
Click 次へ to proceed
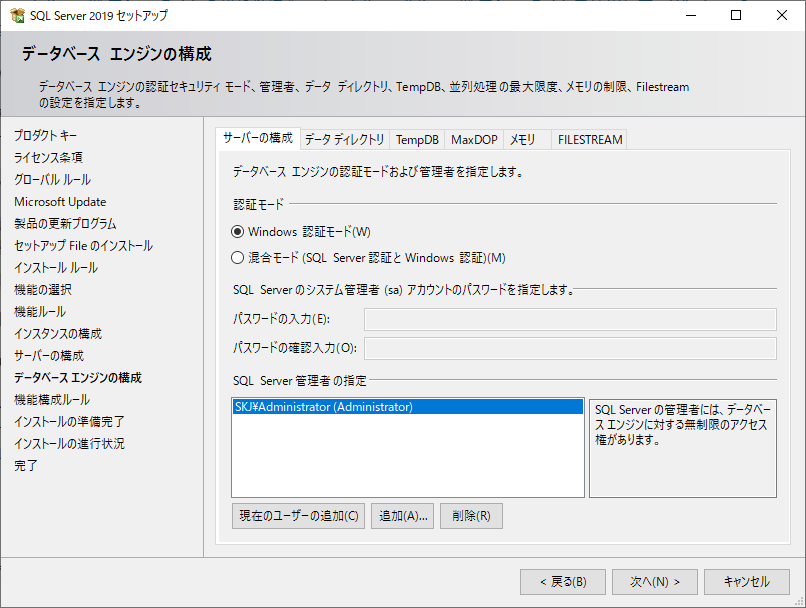coord(654,581)
